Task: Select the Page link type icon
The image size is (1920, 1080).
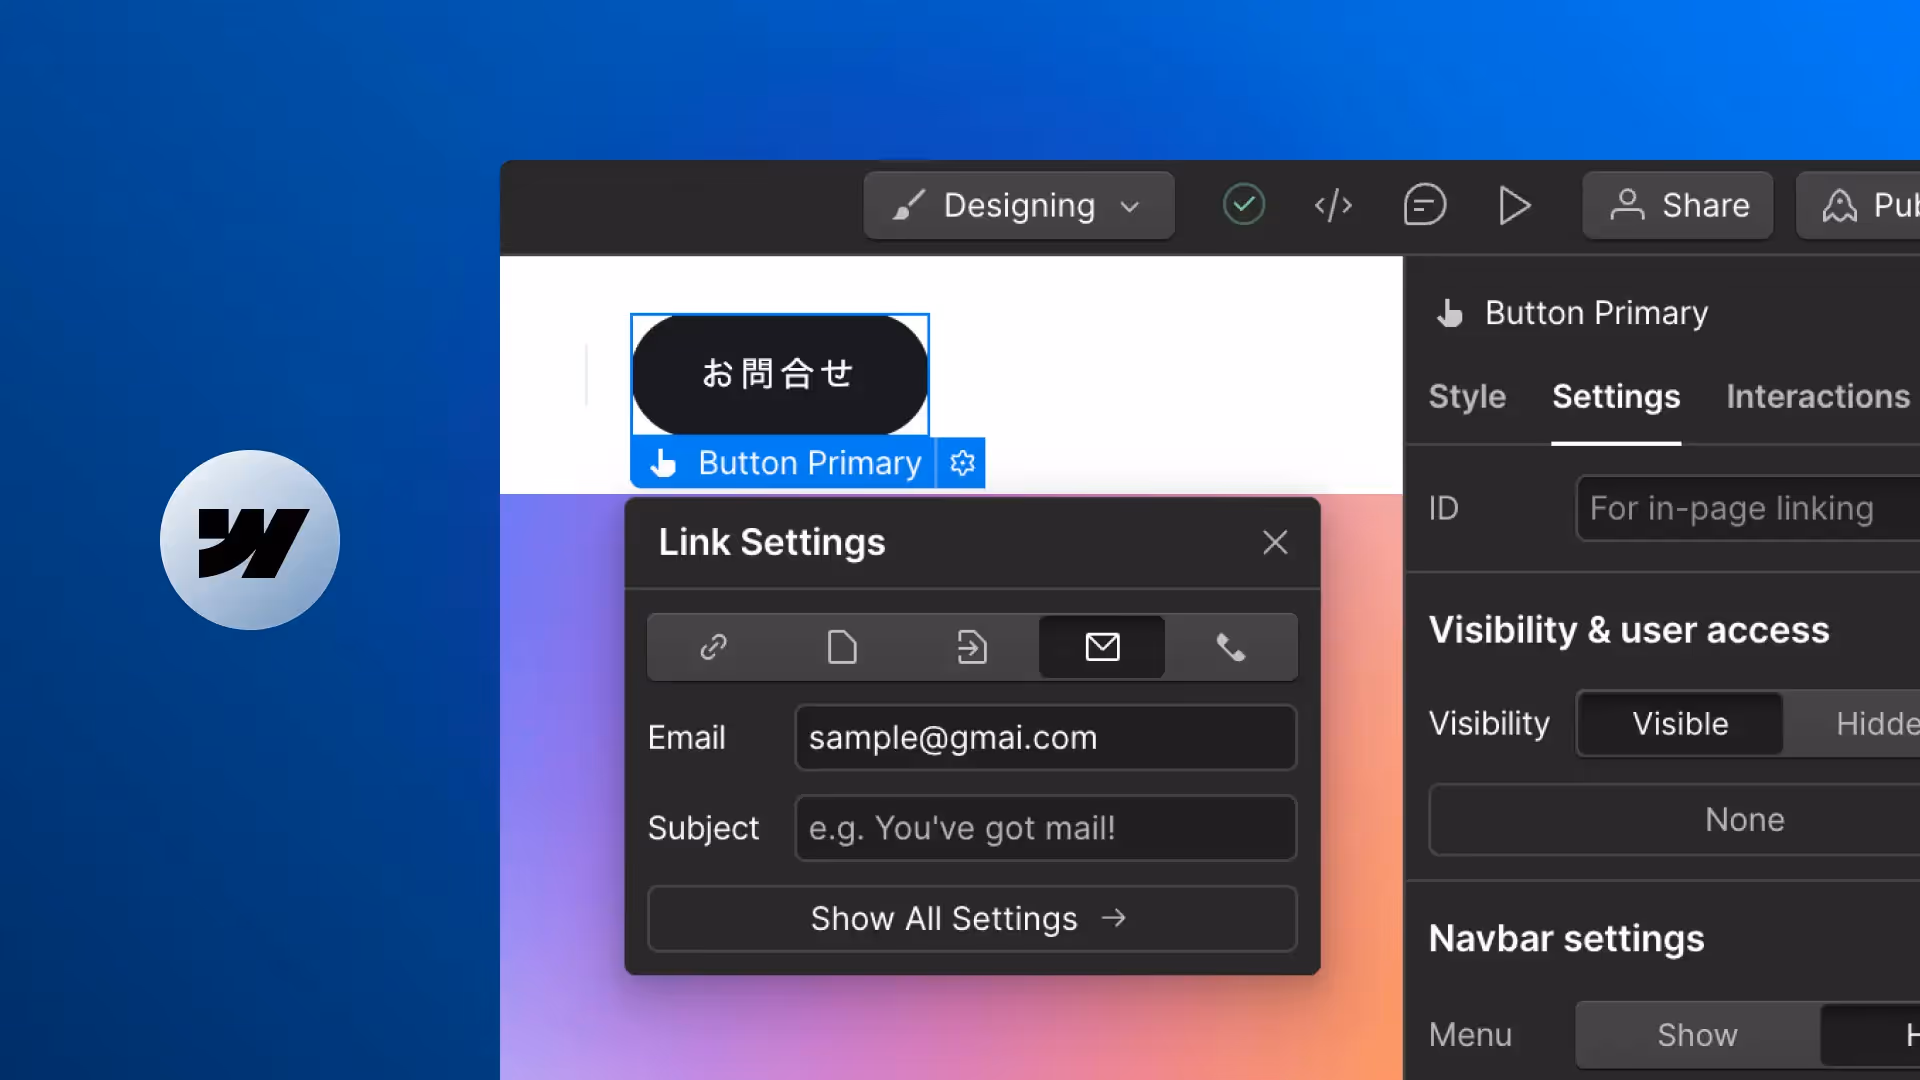Action: pyautogui.click(x=842, y=647)
